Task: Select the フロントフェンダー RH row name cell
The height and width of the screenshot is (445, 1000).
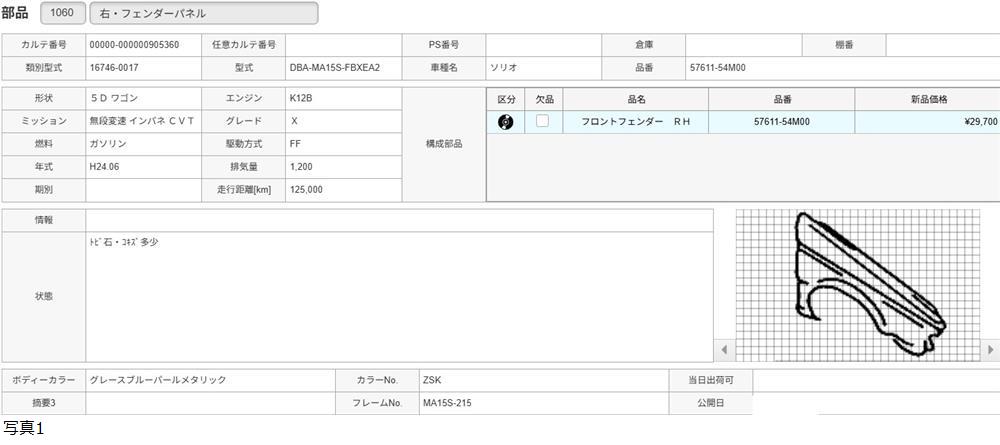Action: [636, 122]
